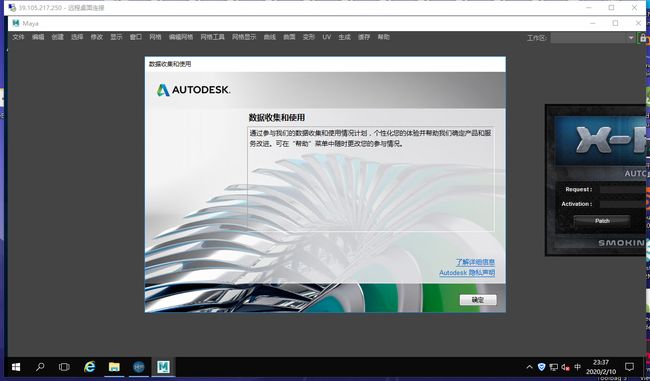Minimize the Maya window
Image resolution: width=650 pixels, height=381 pixels.
pos(593,23)
